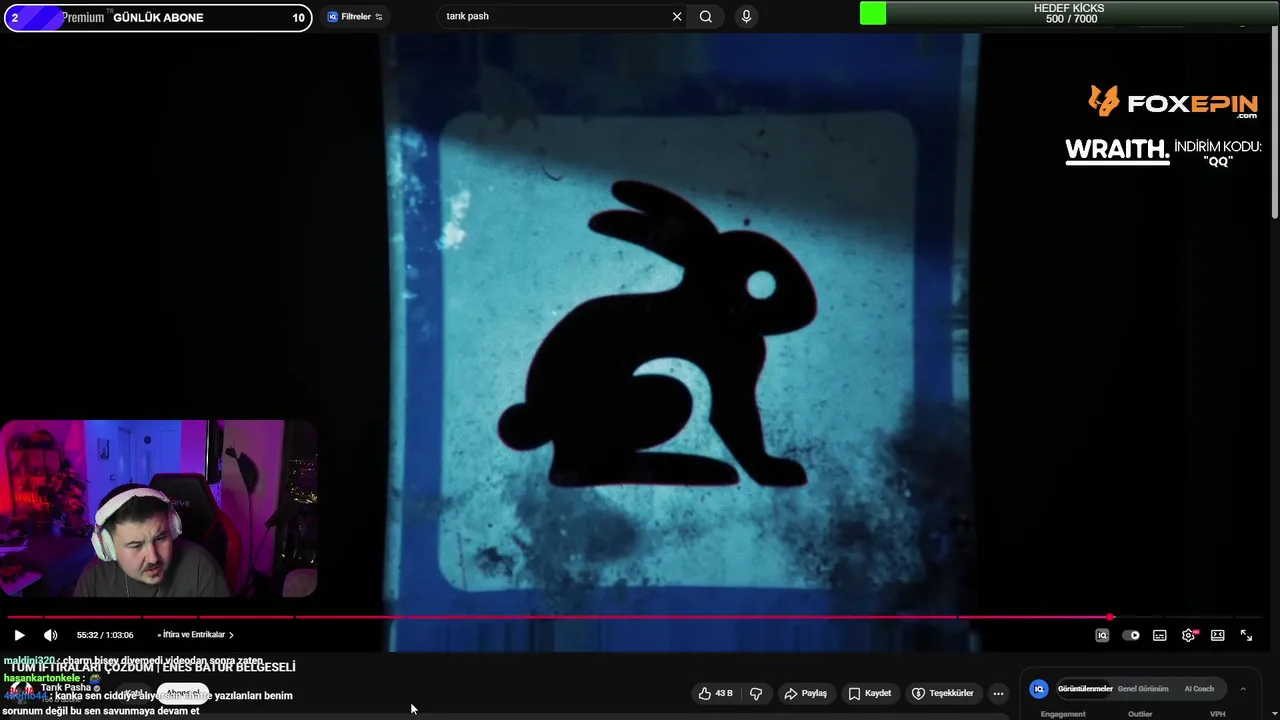Enter fullscreen mode

click(x=1246, y=635)
